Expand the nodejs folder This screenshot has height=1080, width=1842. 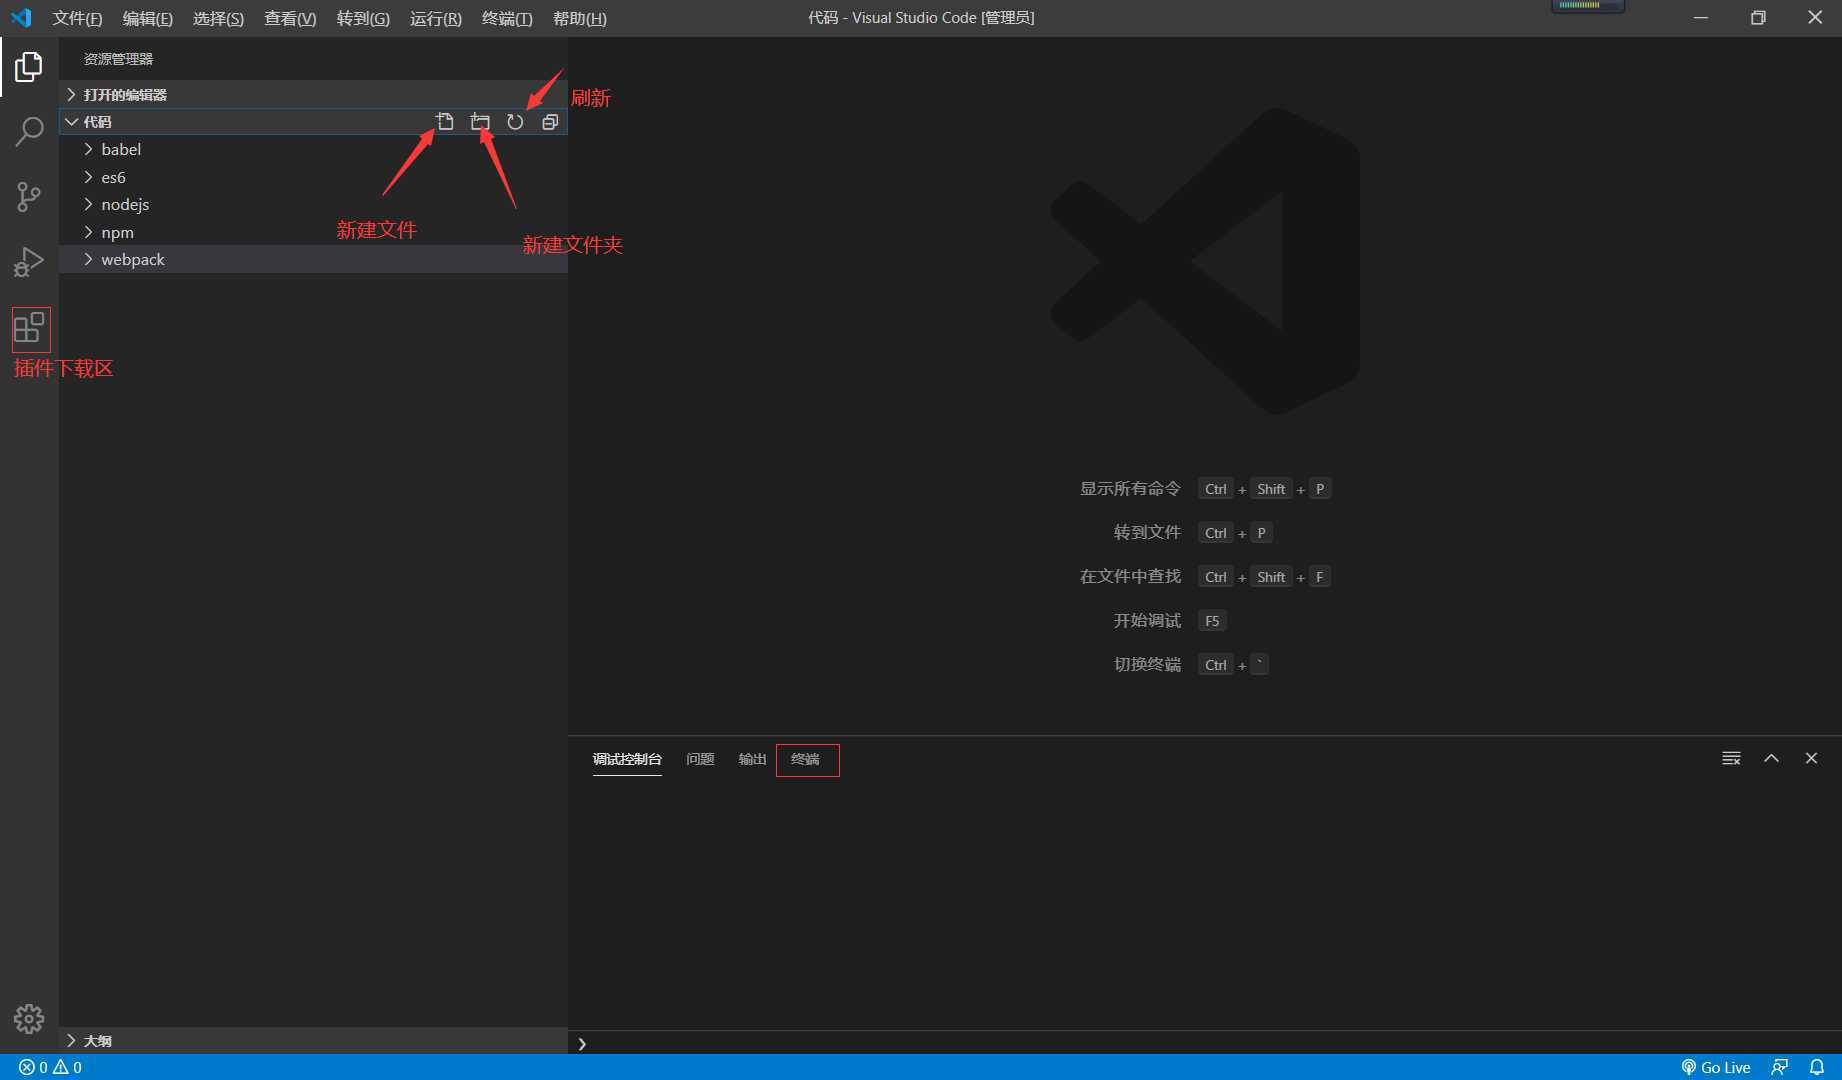pos(313,204)
